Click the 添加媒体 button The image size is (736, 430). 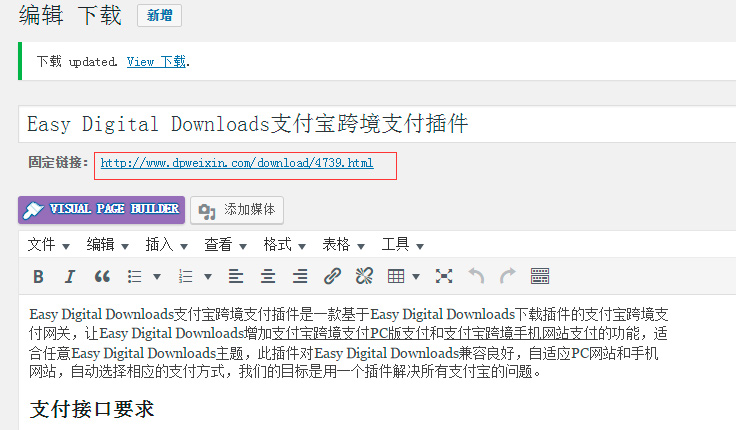click(x=237, y=210)
